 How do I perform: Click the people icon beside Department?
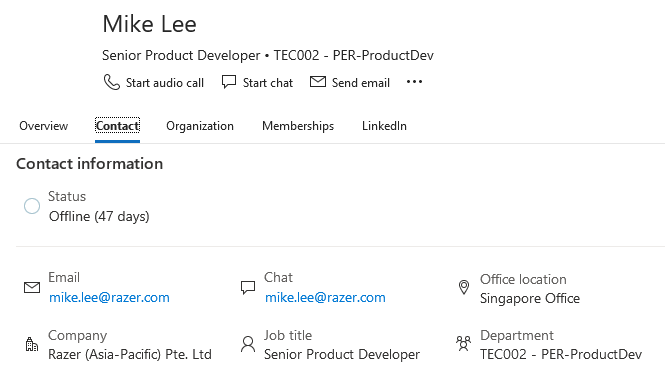[x=464, y=344]
